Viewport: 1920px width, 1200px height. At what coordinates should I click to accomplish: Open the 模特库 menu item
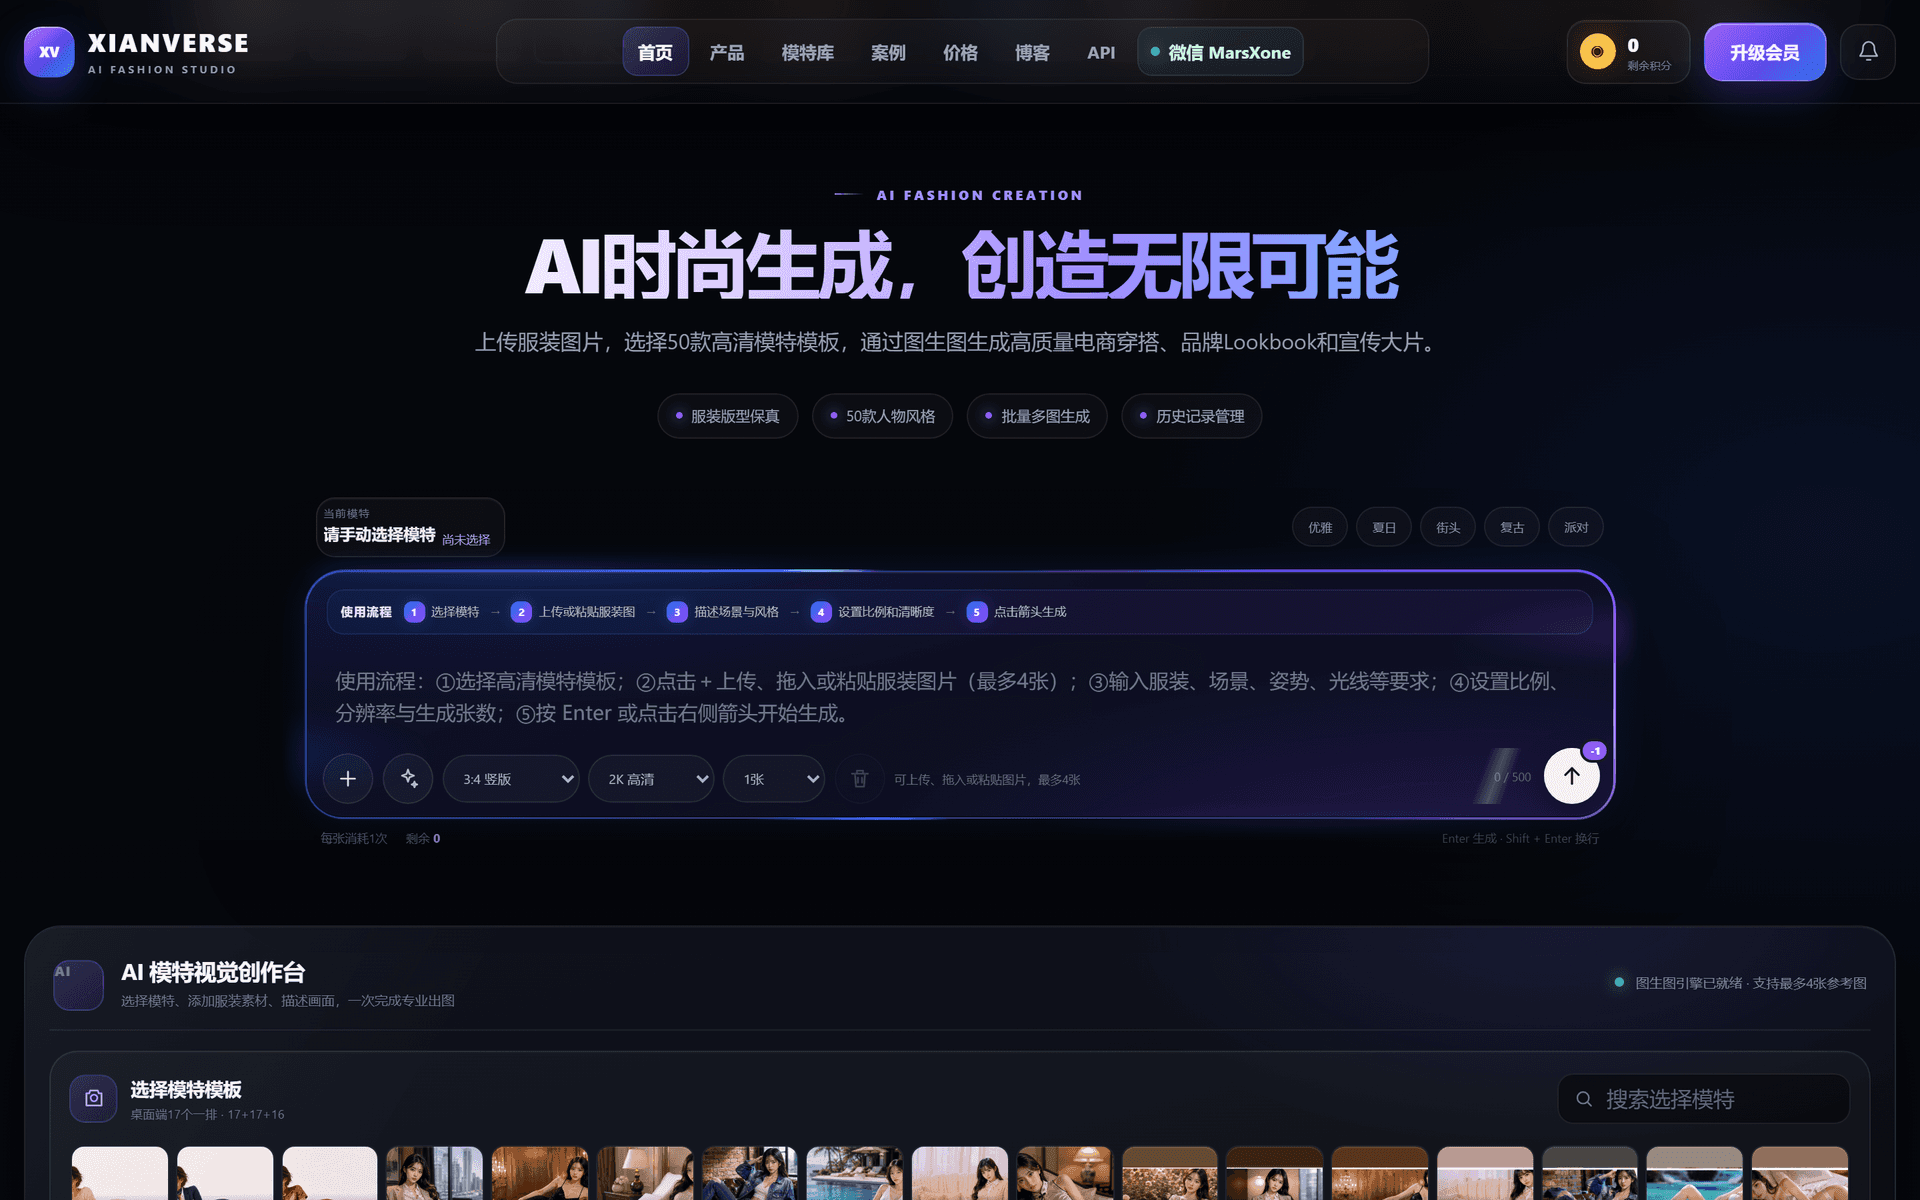pos(808,52)
